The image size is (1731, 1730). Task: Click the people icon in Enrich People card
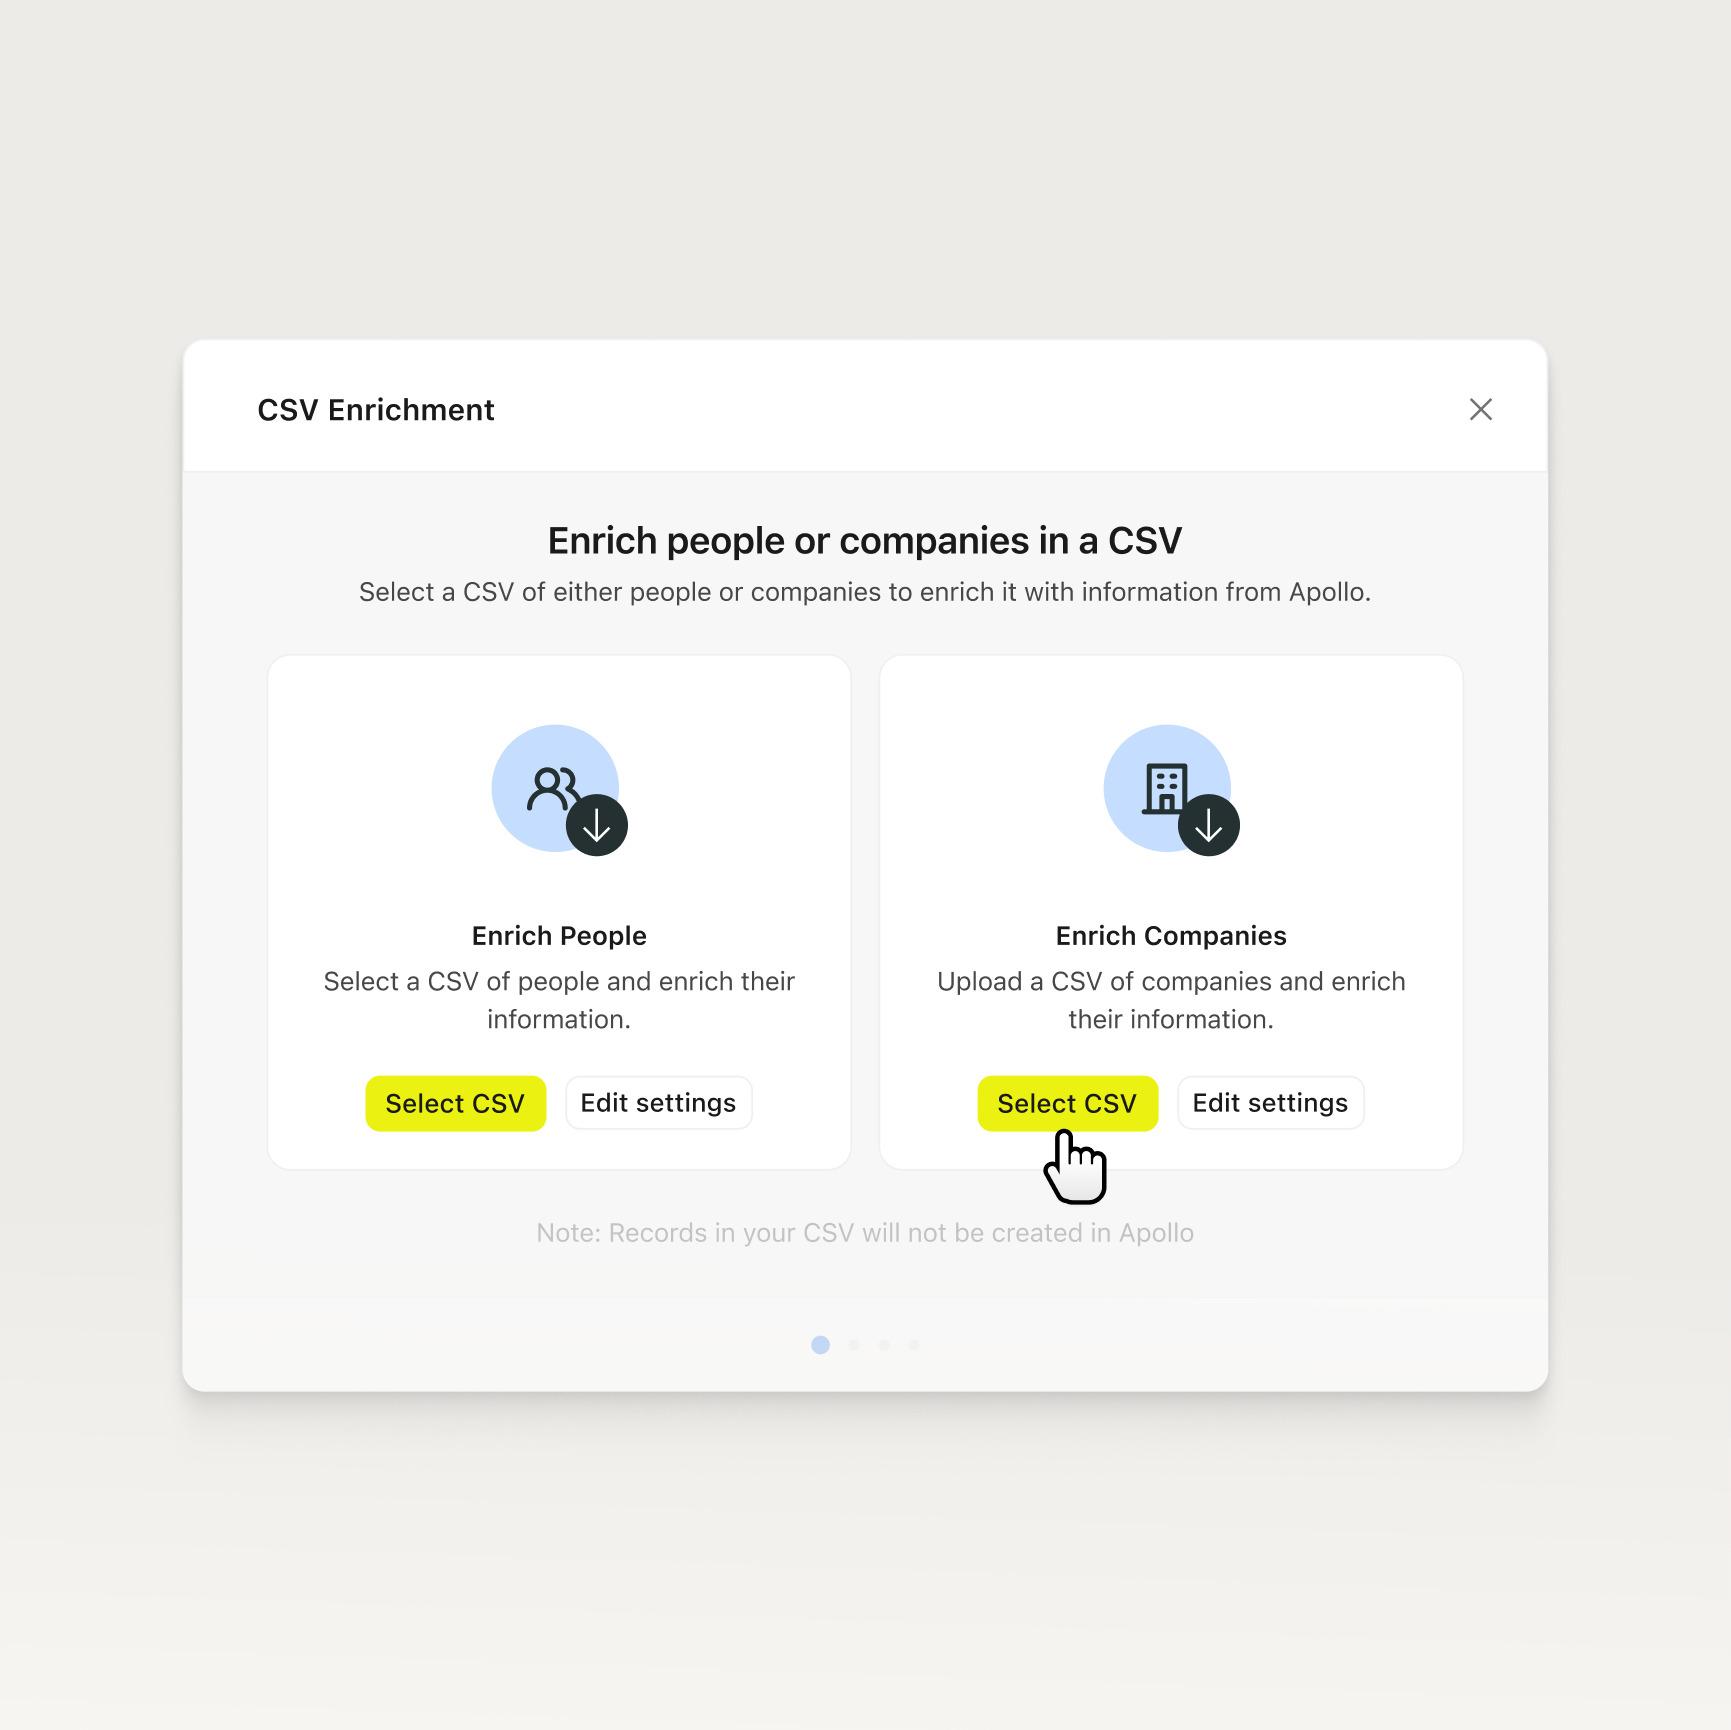click(550, 787)
